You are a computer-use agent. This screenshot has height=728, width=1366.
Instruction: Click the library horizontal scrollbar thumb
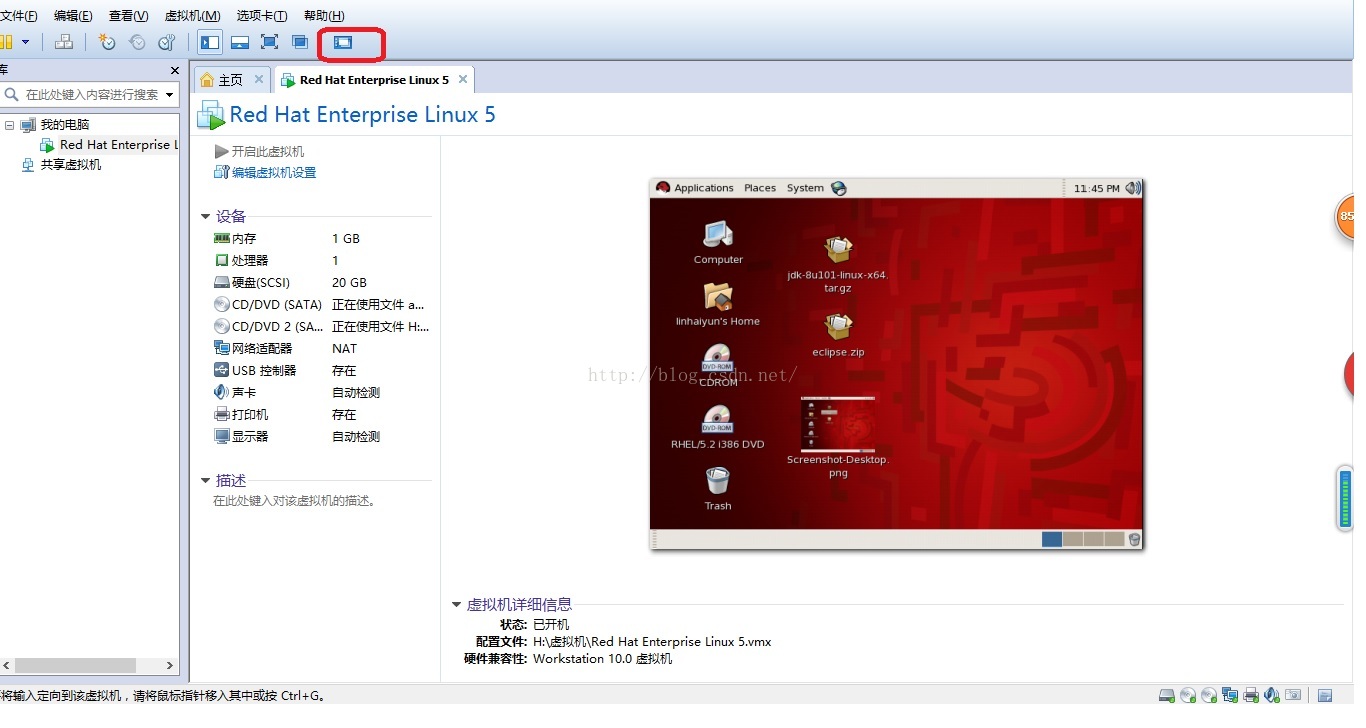click(75, 666)
